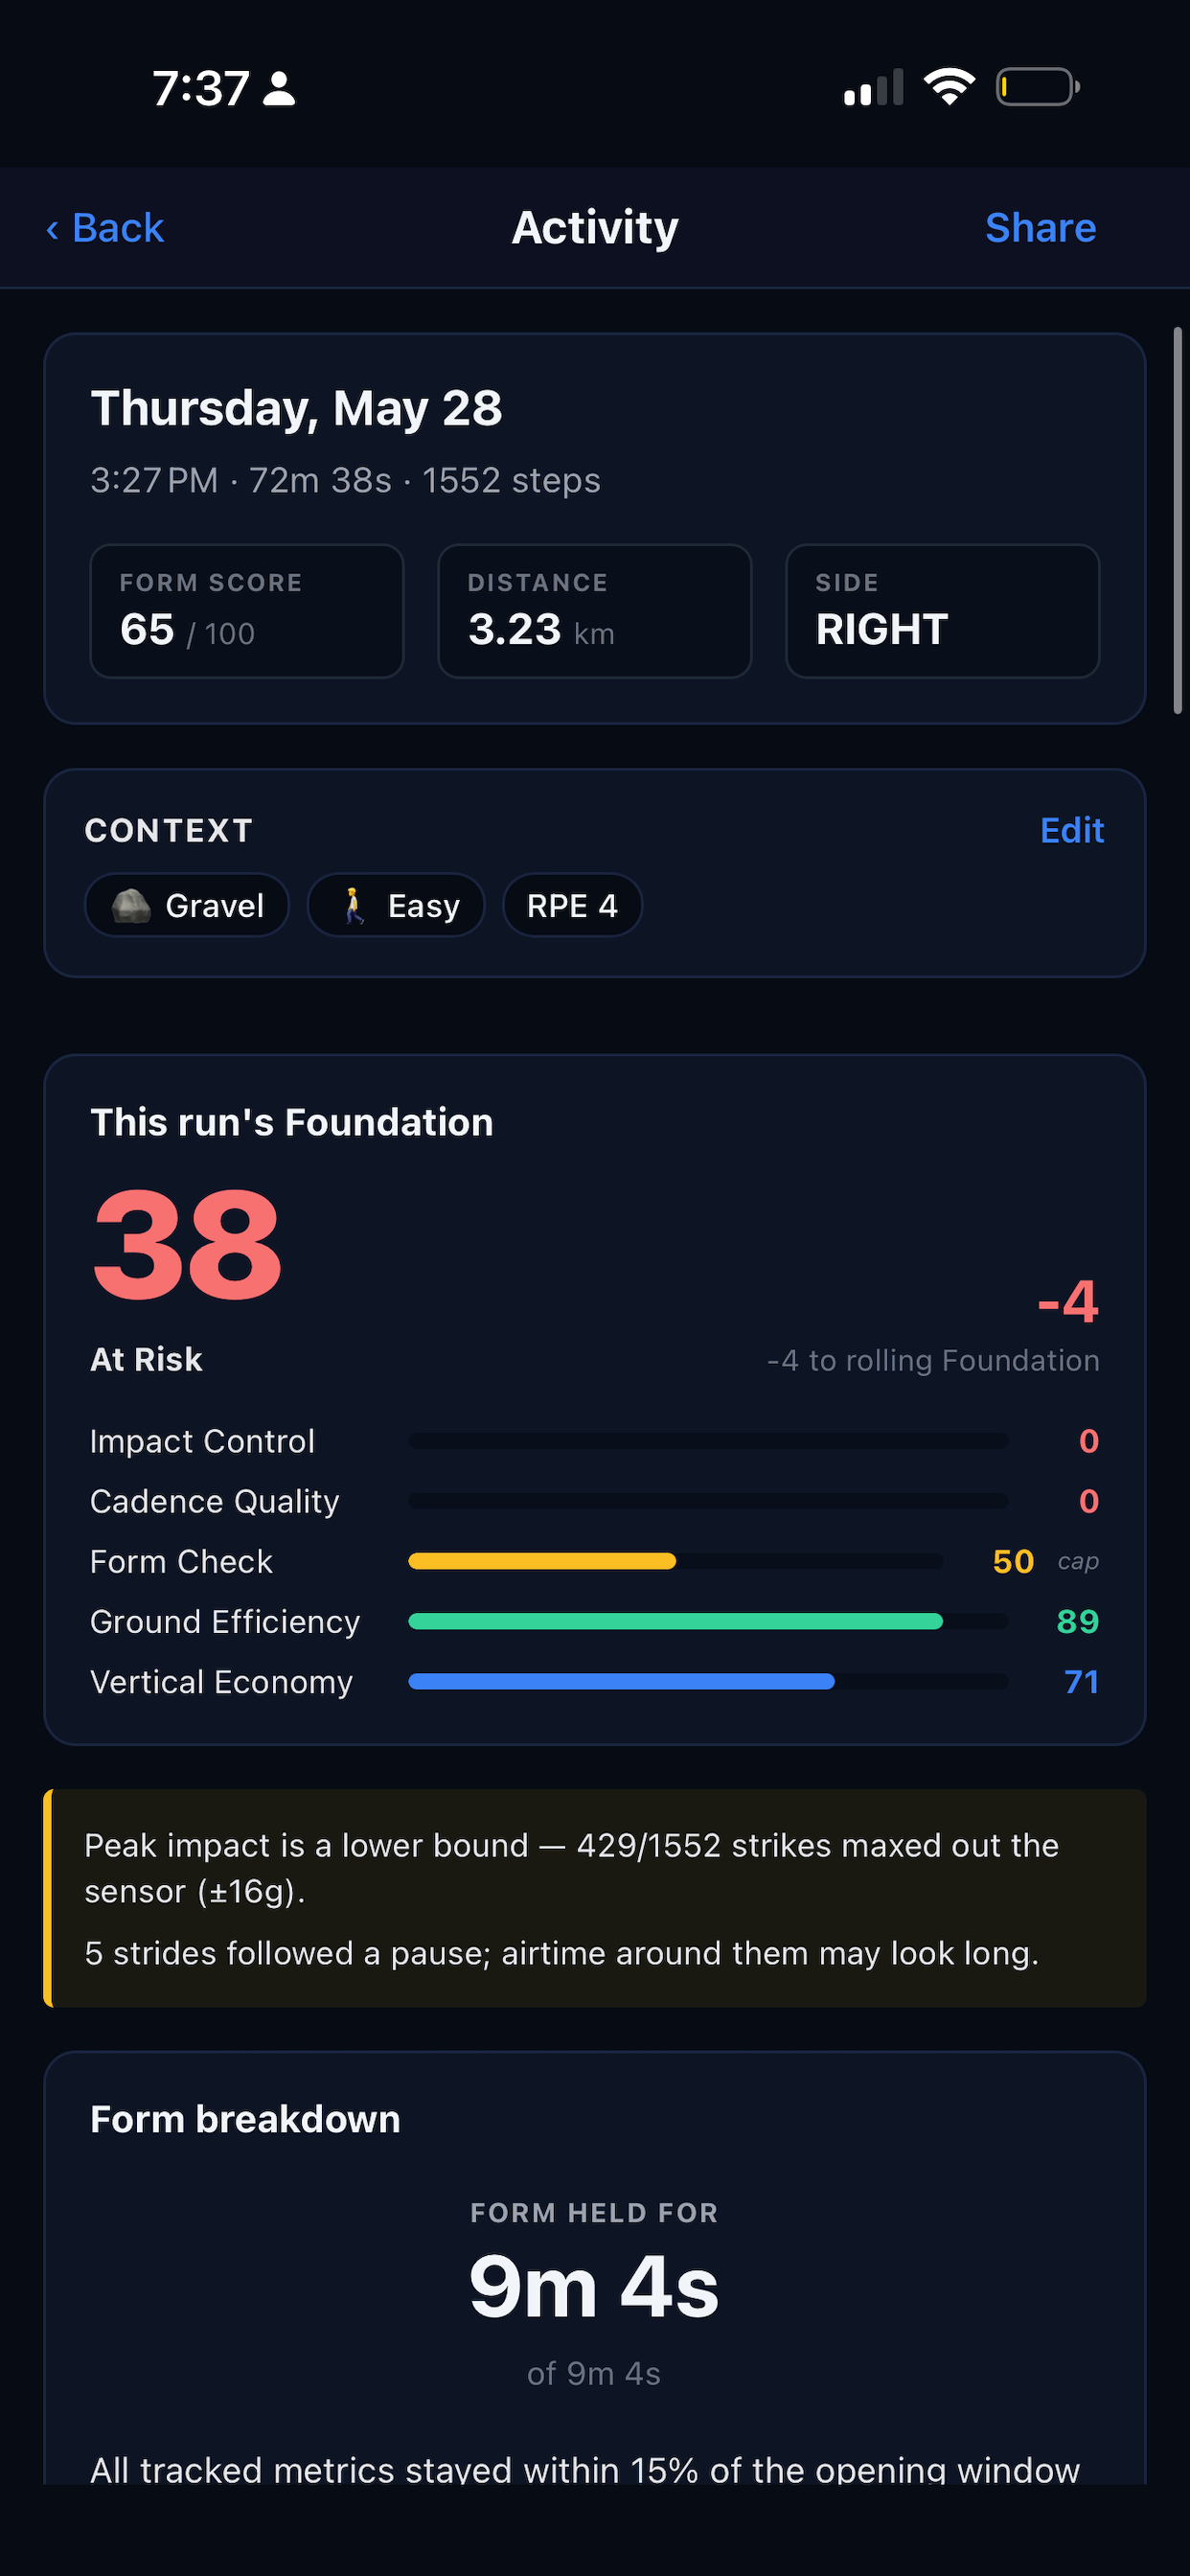The width and height of the screenshot is (1190, 2576).
Task: Tap the green Ground Efficiency bar
Action: 676,1621
